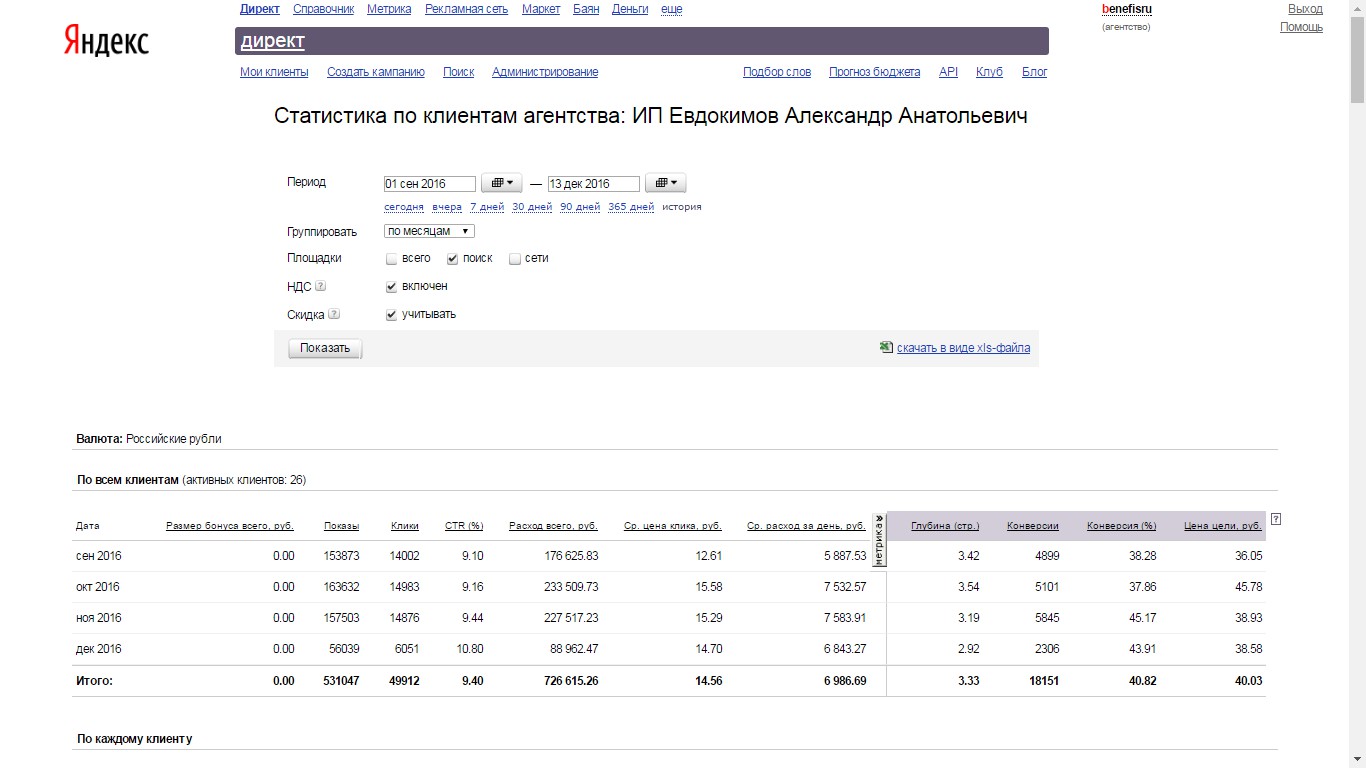Uncheck the поиск checkbox
Viewport: 1366px width, 768px height.
tap(453, 259)
